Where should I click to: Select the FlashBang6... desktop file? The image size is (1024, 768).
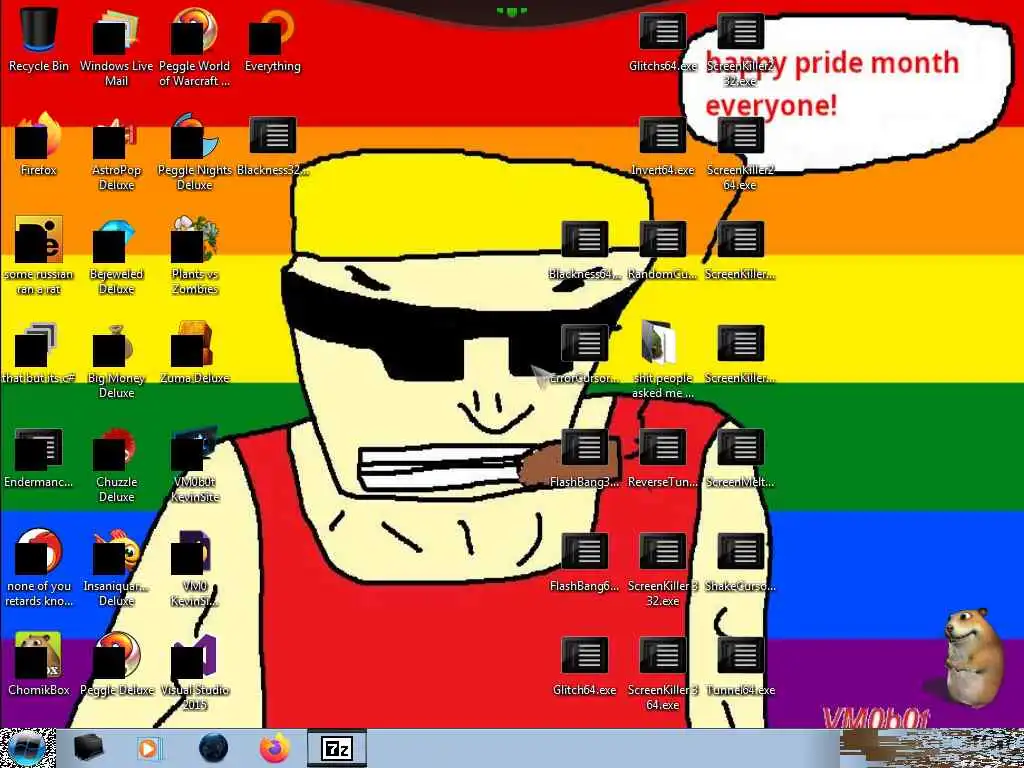[x=584, y=562]
